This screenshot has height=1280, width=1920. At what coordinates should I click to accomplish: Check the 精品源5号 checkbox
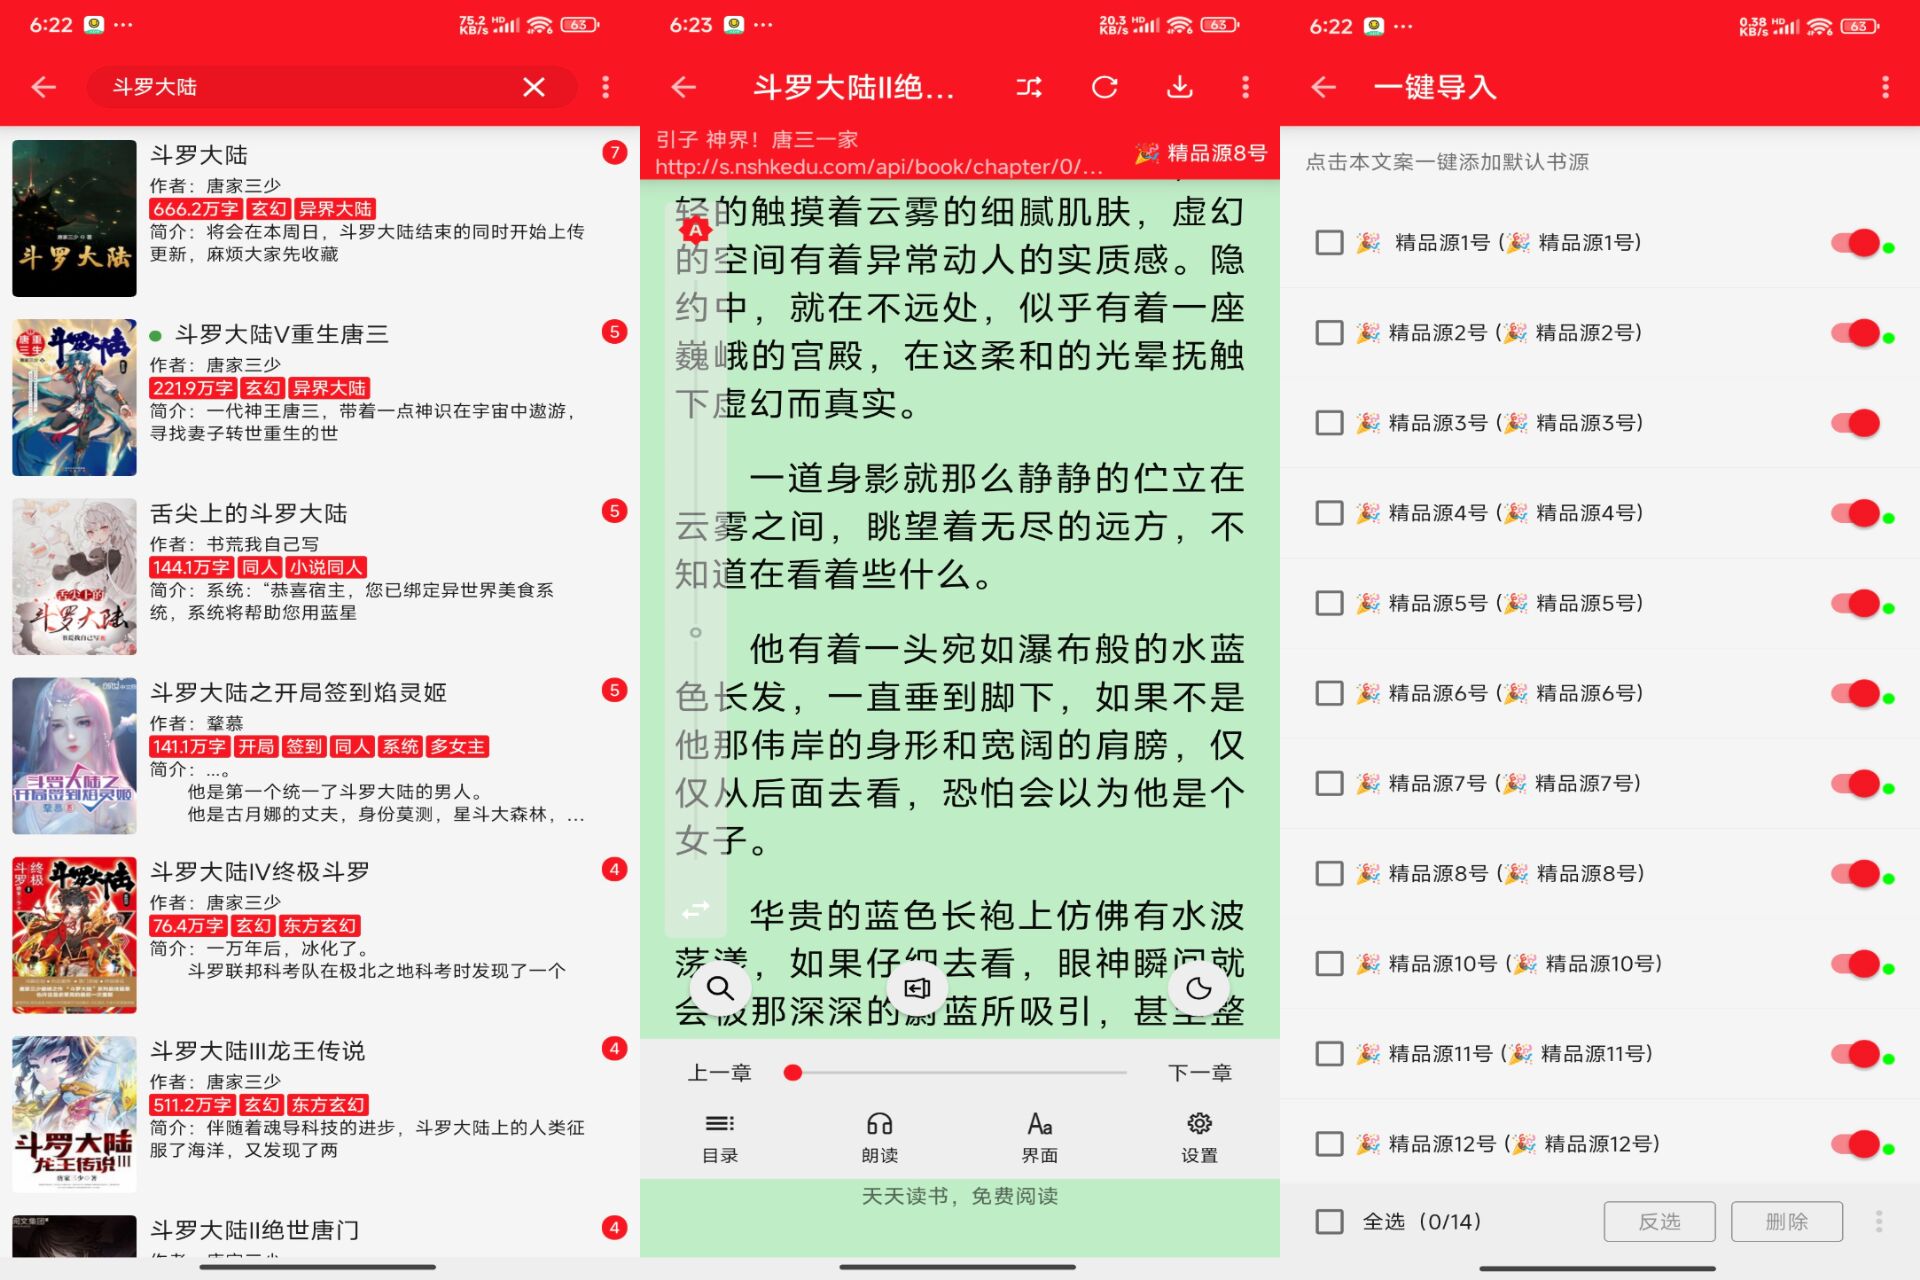(1329, 603)
